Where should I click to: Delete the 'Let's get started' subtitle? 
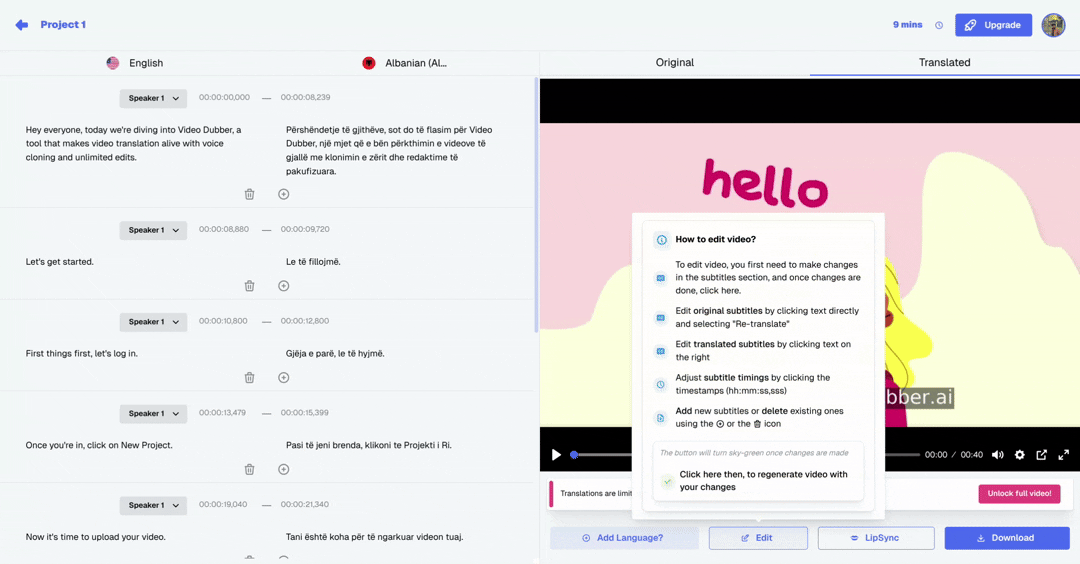(x=249, y=286)
